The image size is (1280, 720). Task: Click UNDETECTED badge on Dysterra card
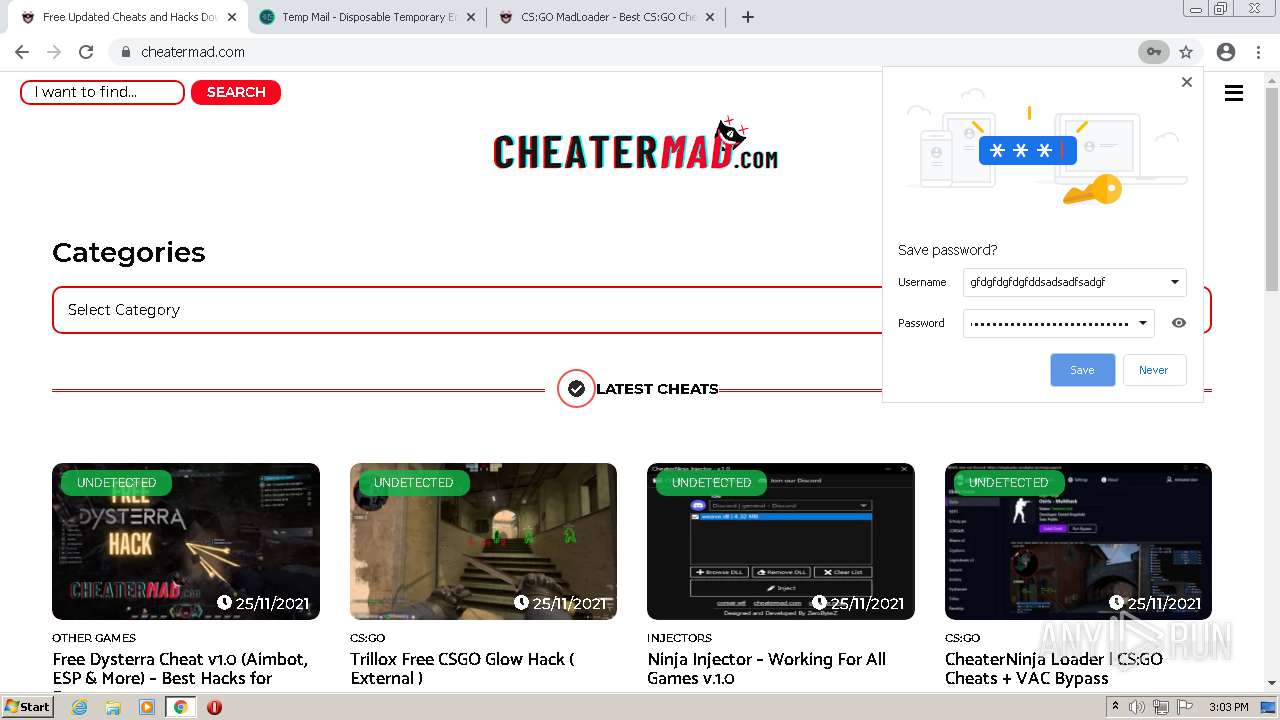116,483
